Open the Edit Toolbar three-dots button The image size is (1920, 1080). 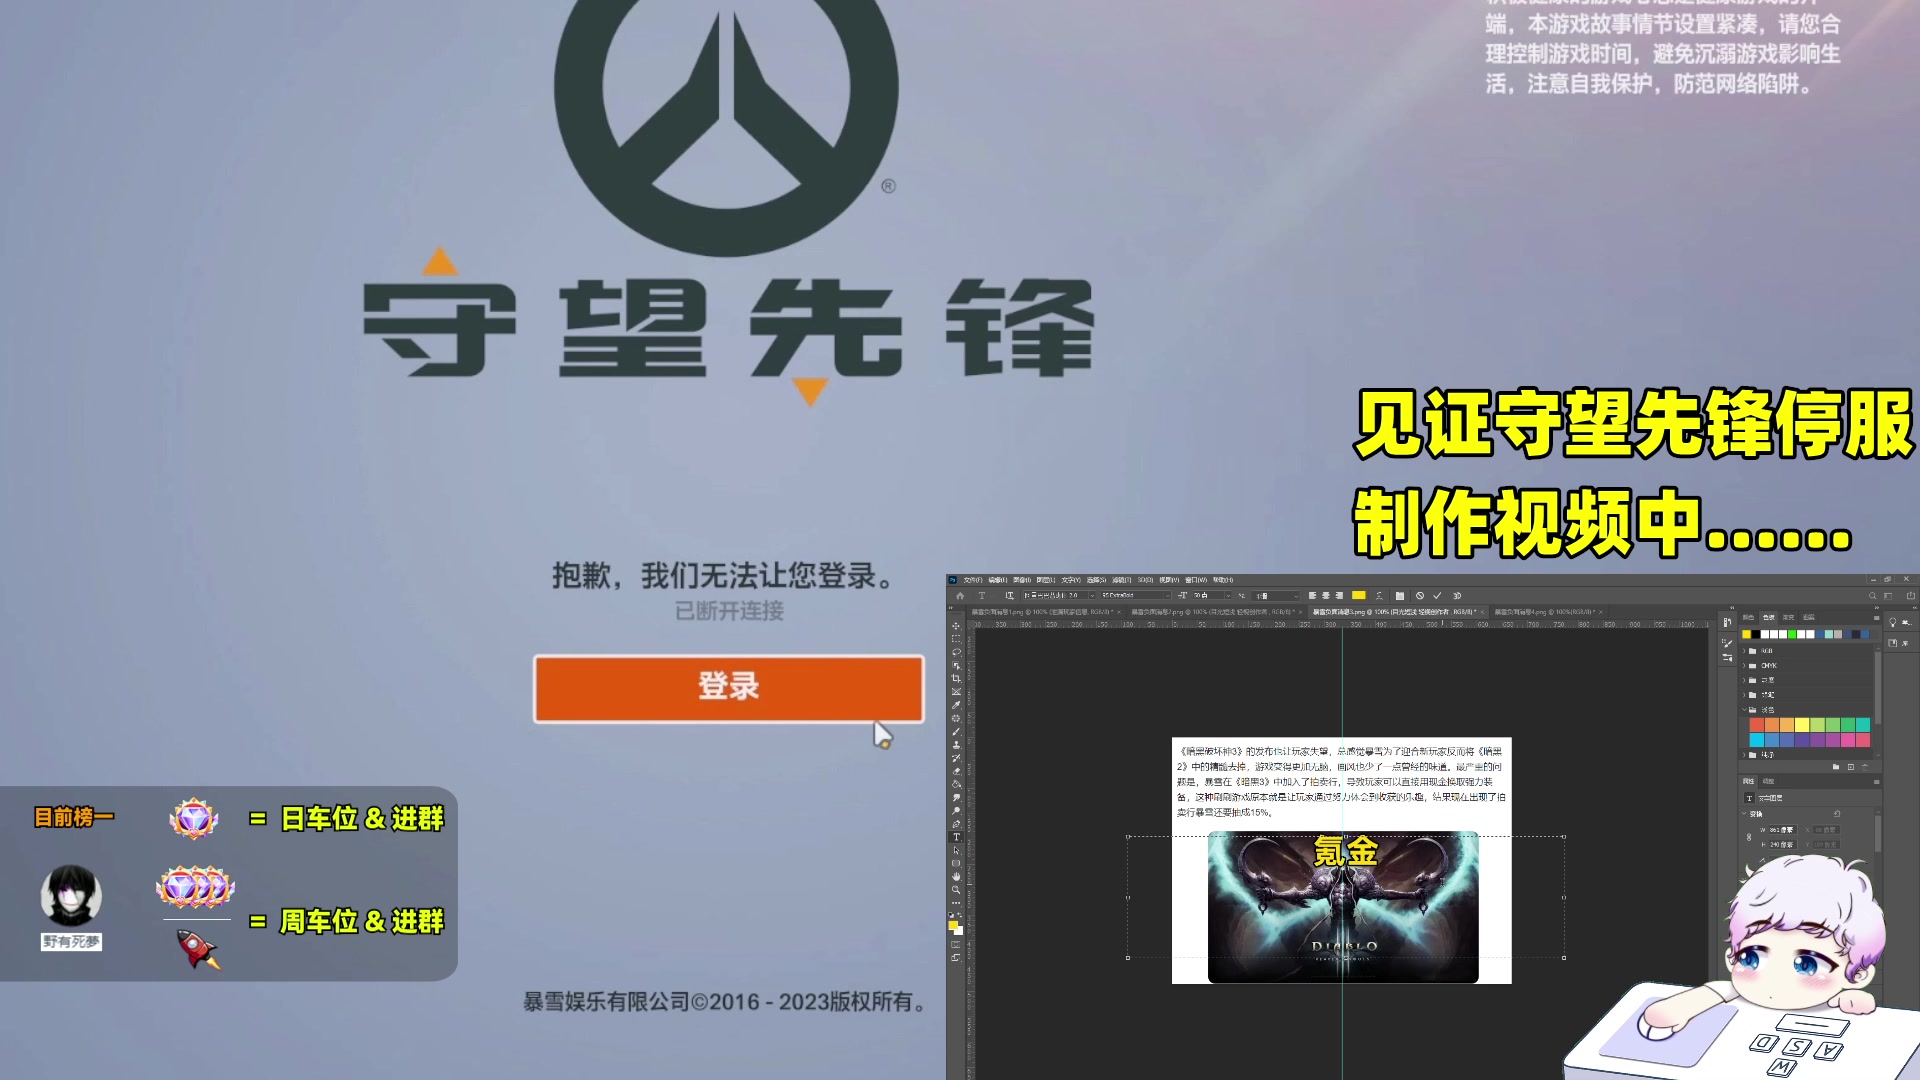pos(956,903)
